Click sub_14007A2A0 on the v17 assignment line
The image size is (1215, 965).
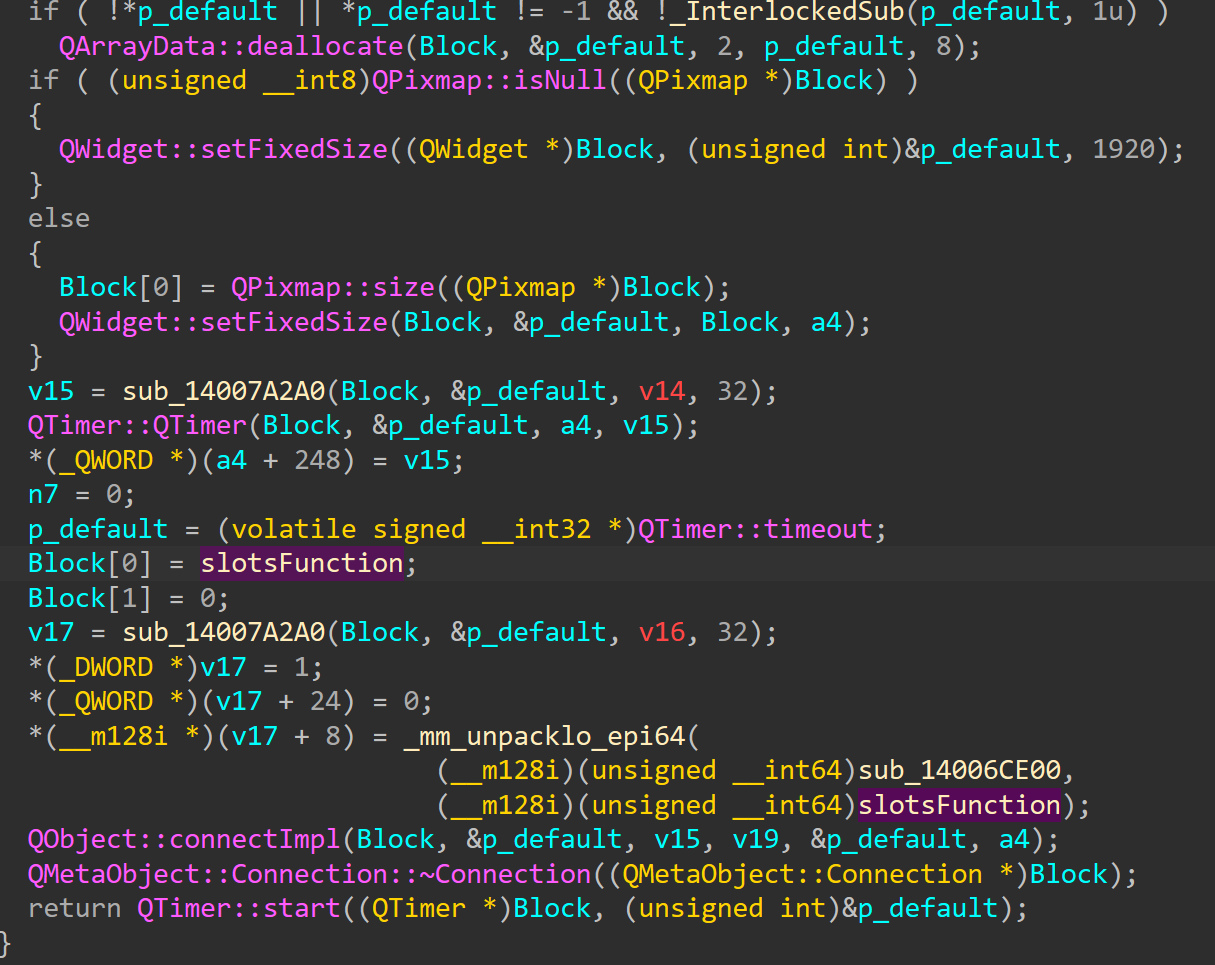(225, 632)
